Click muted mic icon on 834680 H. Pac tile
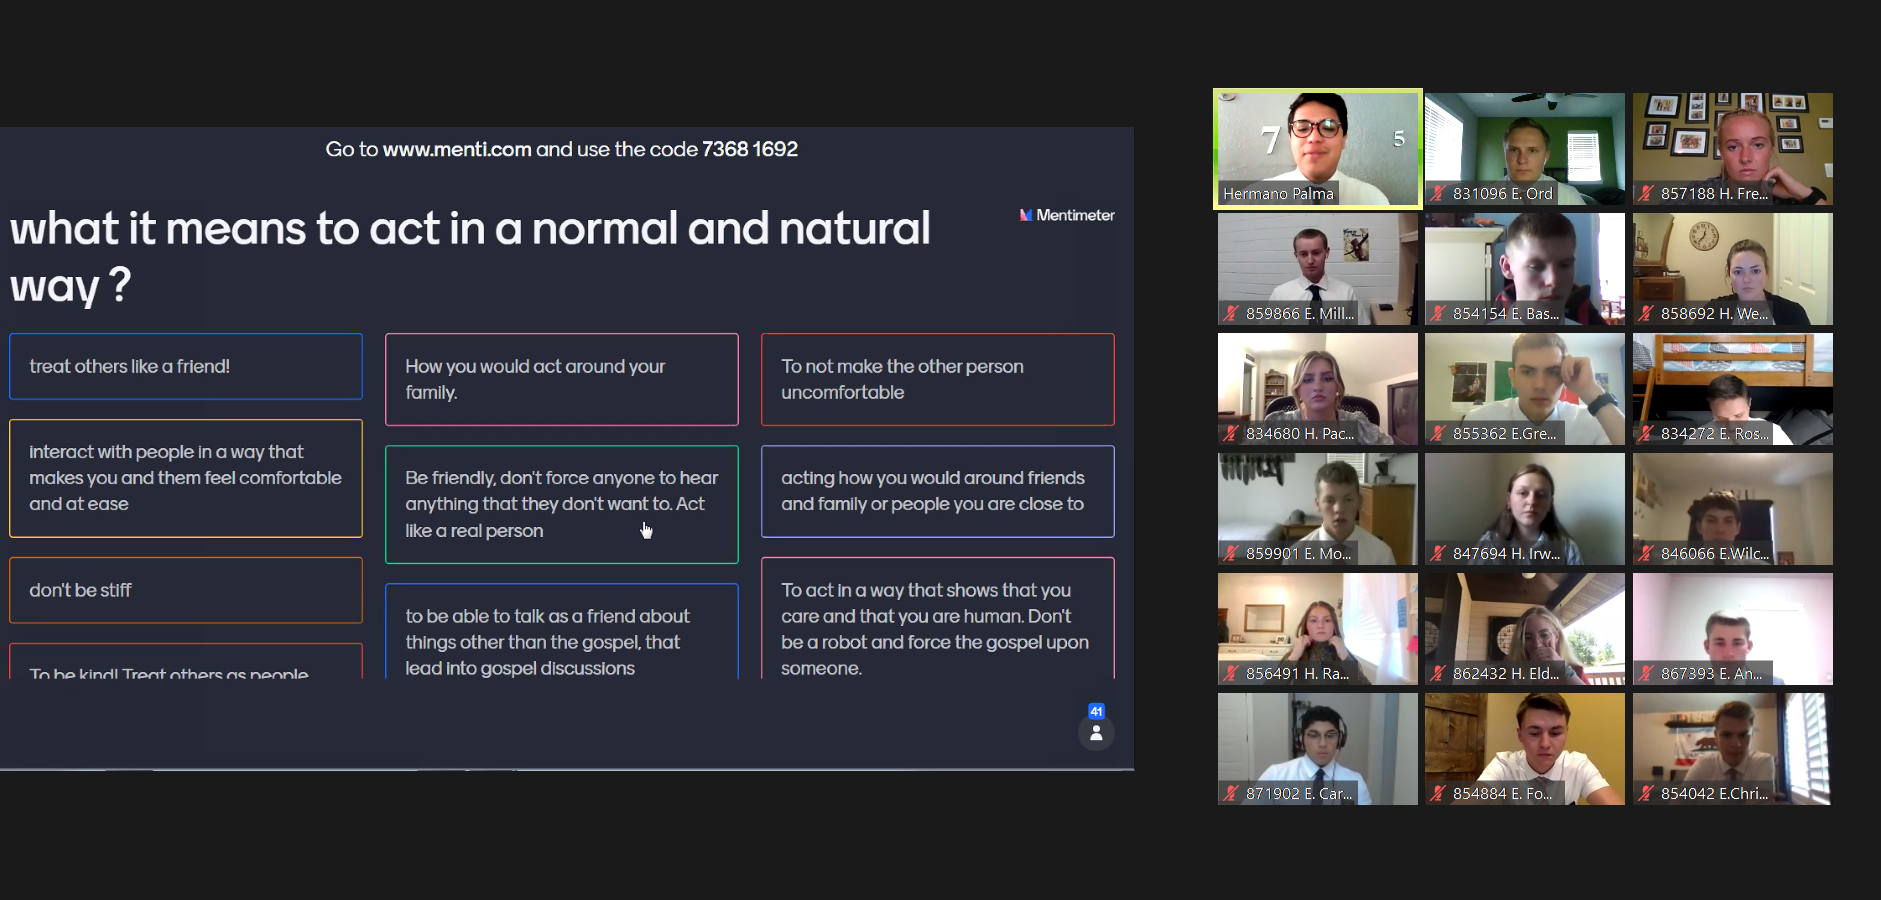The height and width of the screenshot is (900, 1881). point(1231,434)
